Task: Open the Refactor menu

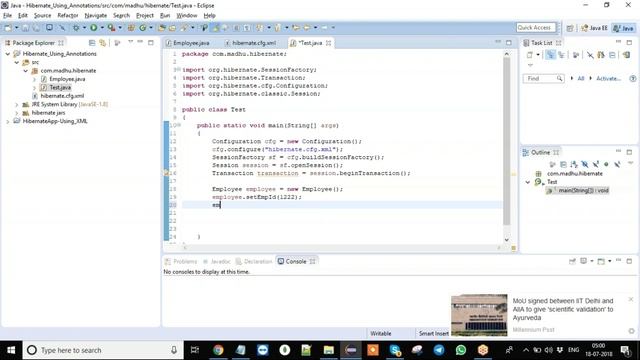Action: 68,16
